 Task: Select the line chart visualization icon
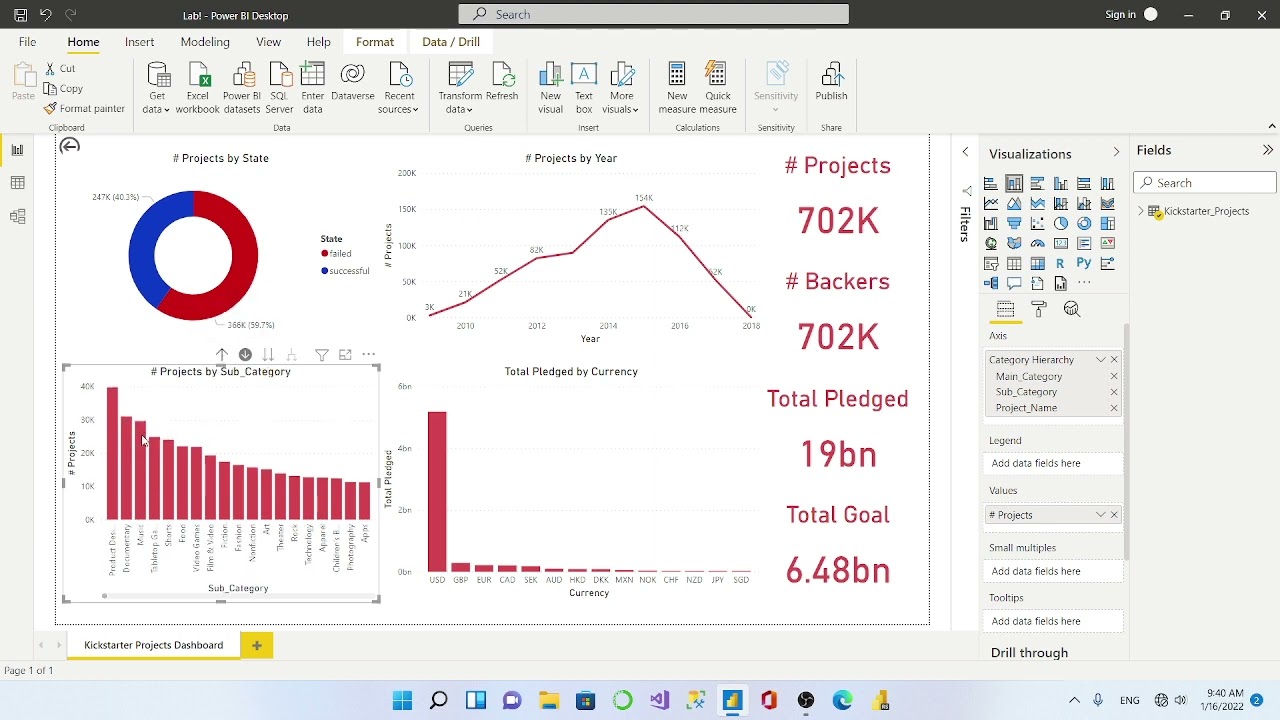click(x=991, y=204)
